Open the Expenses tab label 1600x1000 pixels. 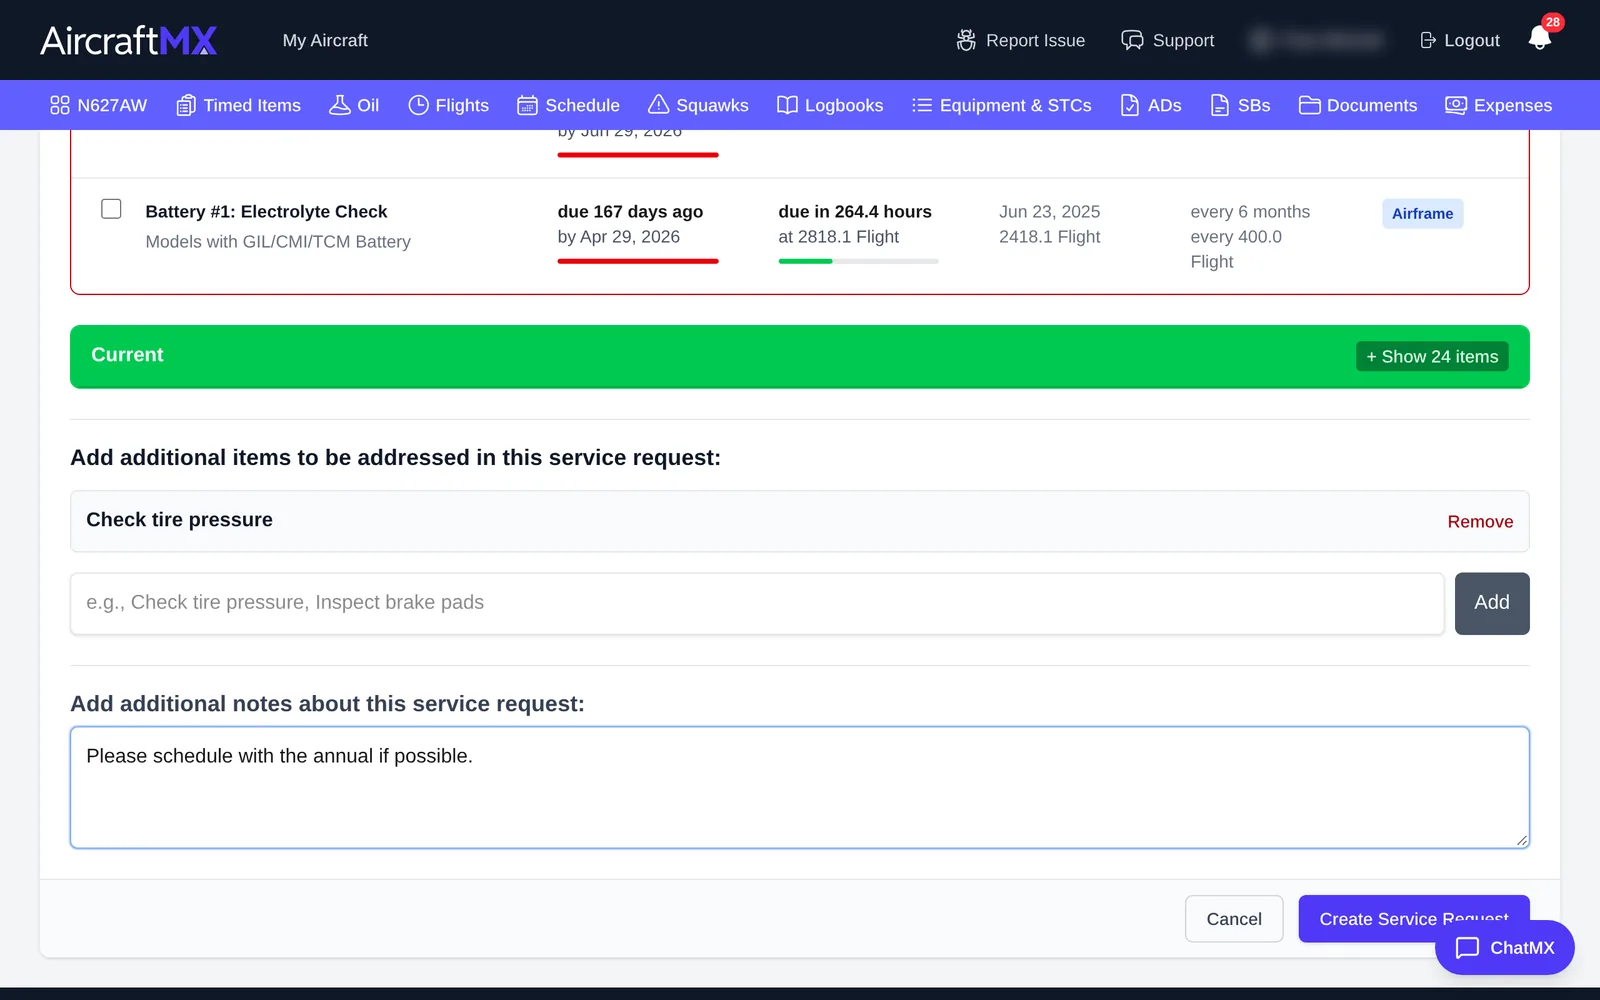pos(1513,105)
